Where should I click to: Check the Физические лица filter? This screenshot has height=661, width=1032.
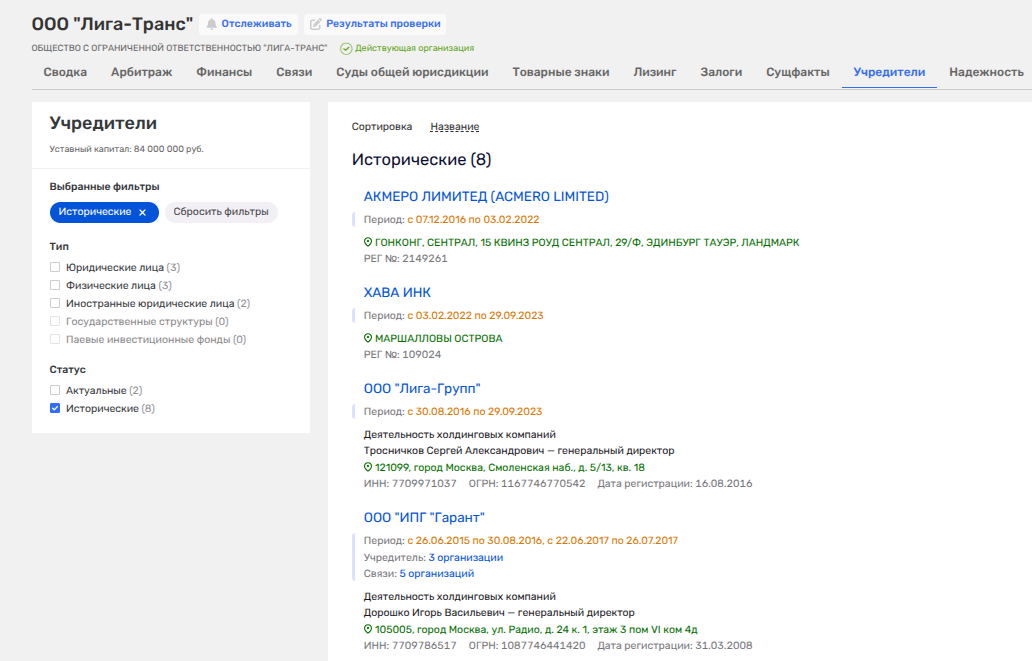coord(55,285)
